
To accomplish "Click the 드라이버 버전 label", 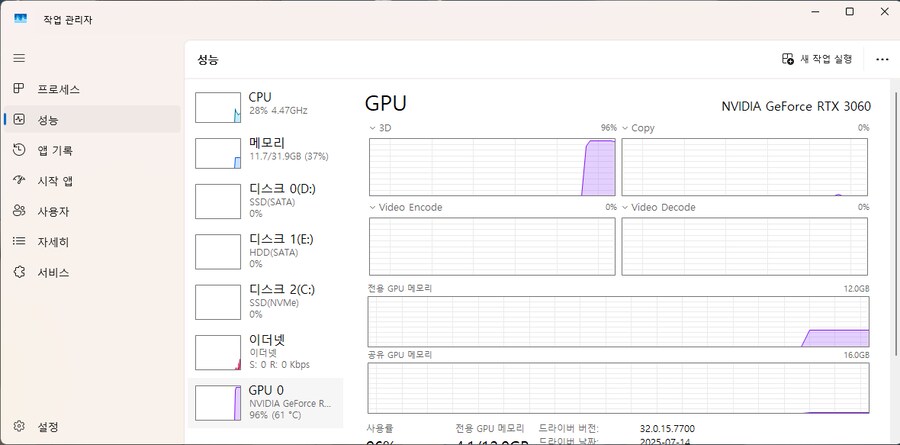I will pyautogui.click(x=569, y=428).
